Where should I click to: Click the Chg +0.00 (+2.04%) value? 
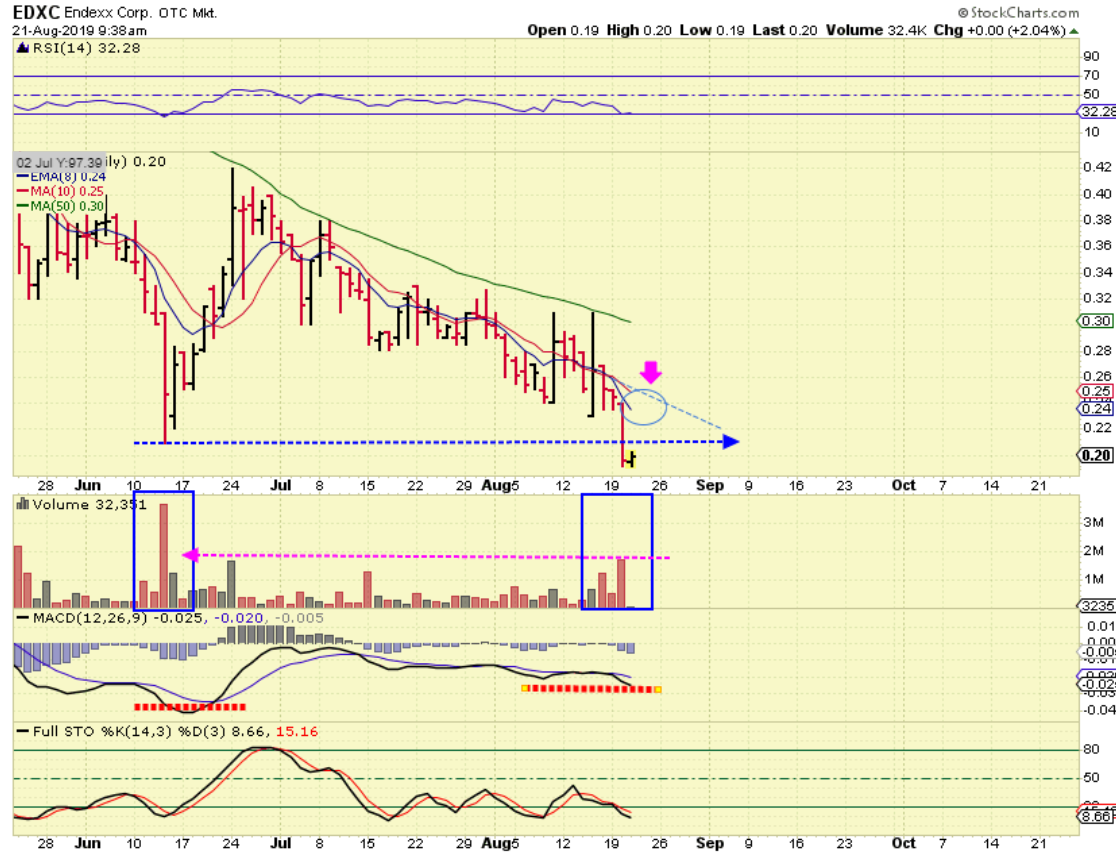point(999,30)
